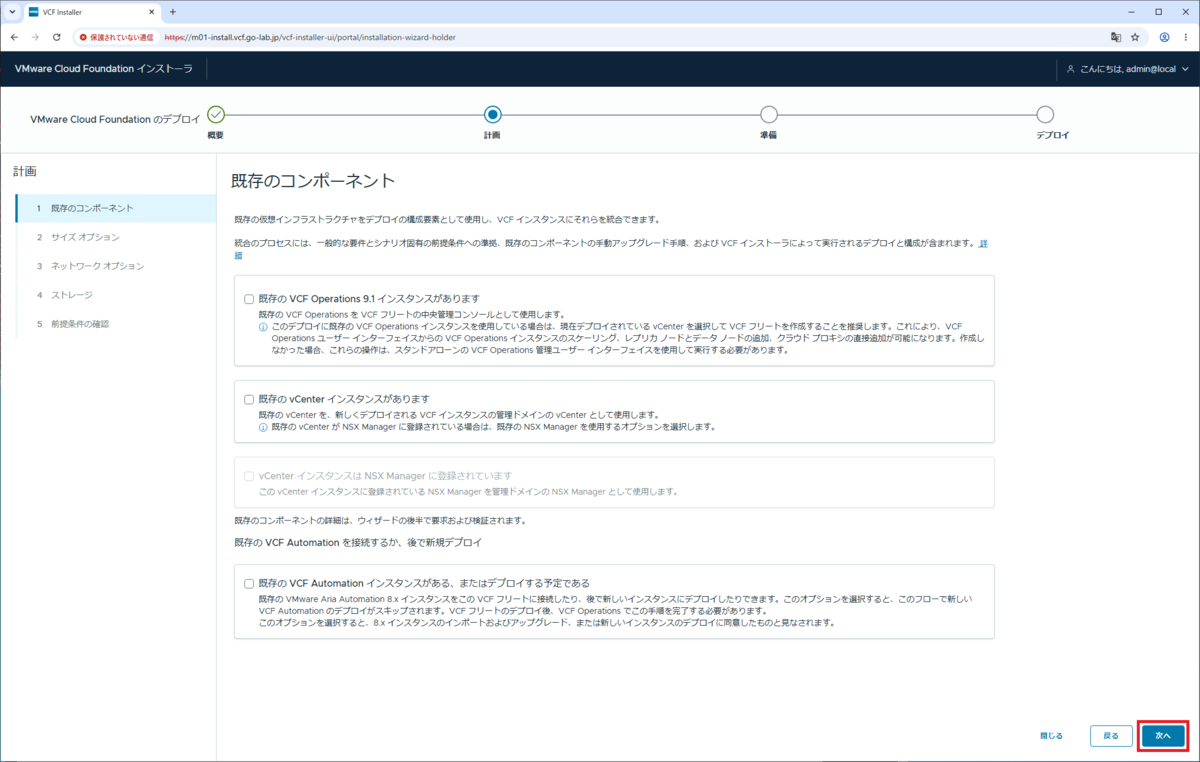Click the VMware Cloud Foundation のデプロイ label
The height and width of the screenshot is (762, 1200).
(115, 118)
